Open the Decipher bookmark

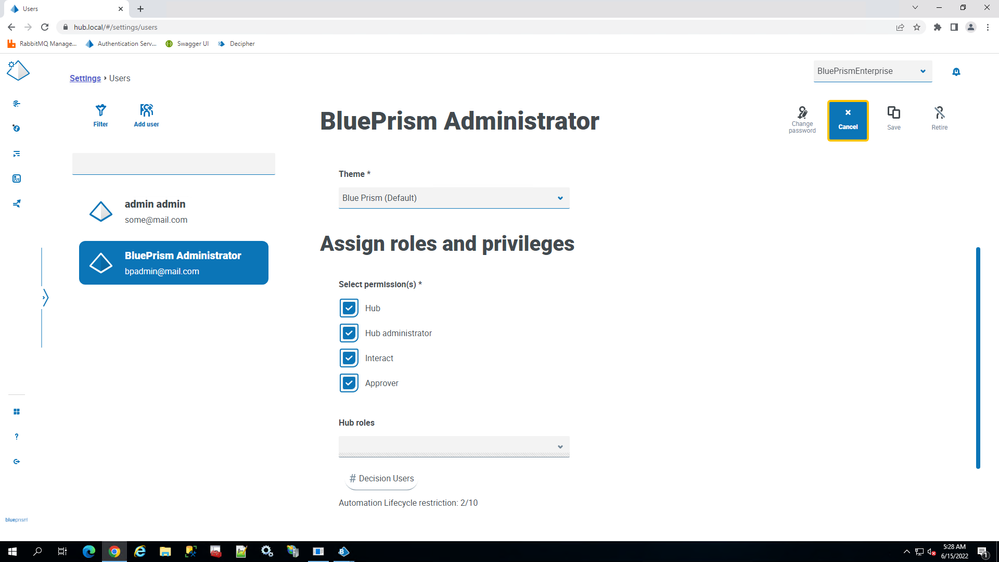point(236,44)
